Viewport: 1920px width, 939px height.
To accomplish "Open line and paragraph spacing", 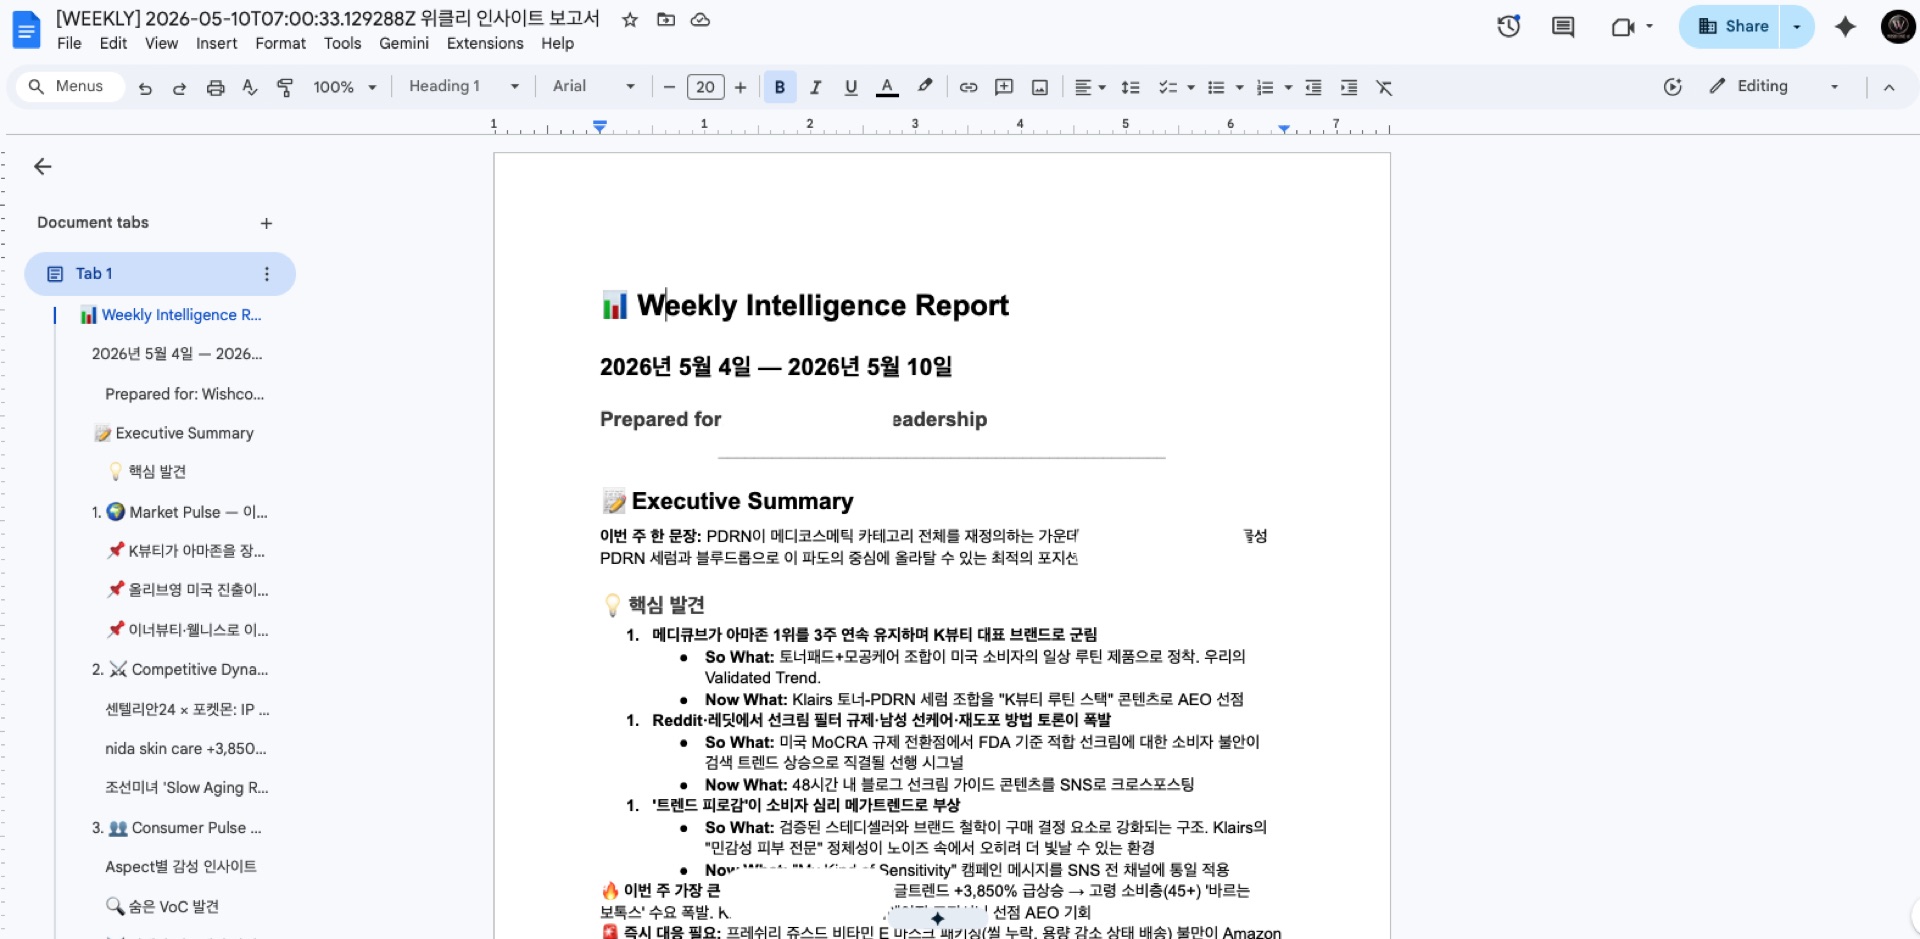I will pos(1131,87).
